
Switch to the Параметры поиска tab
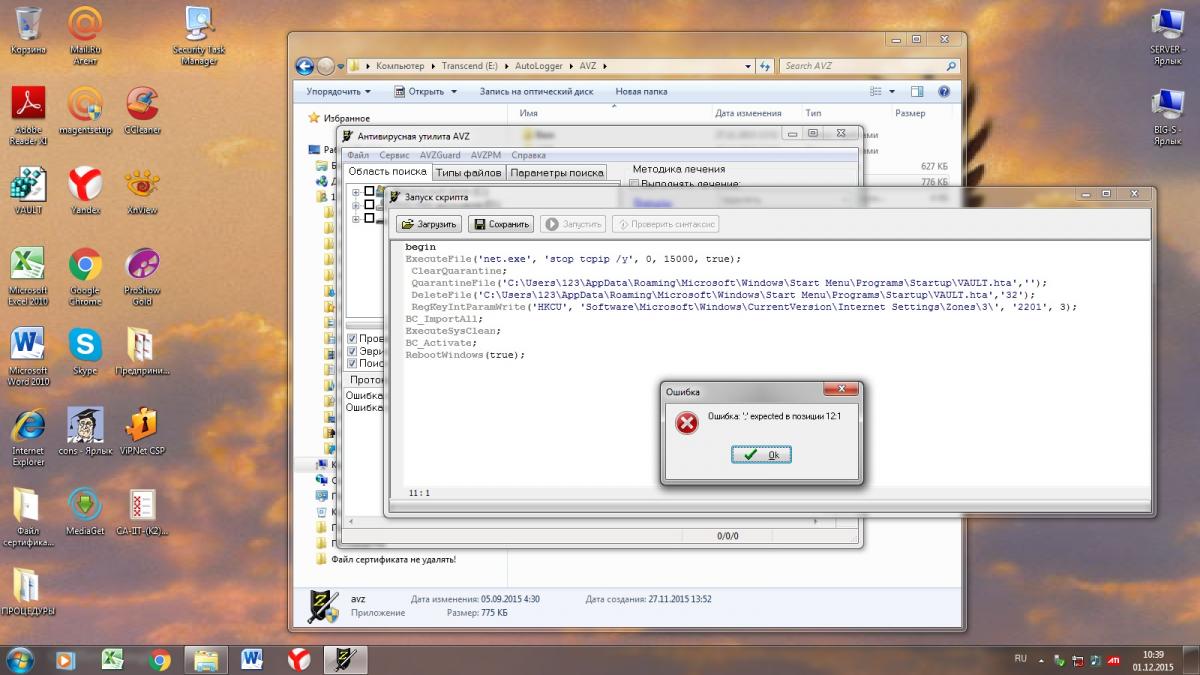557,172
